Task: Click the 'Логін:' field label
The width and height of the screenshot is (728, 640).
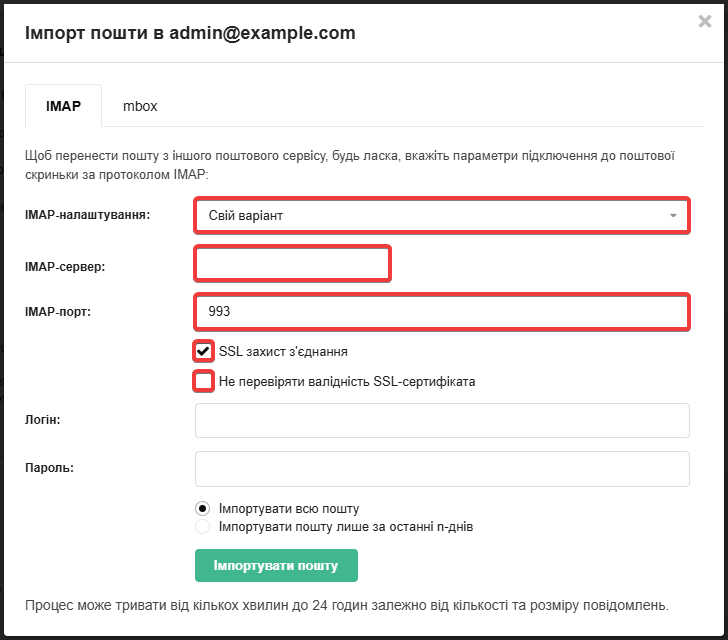Action: (x=42, y=421)
